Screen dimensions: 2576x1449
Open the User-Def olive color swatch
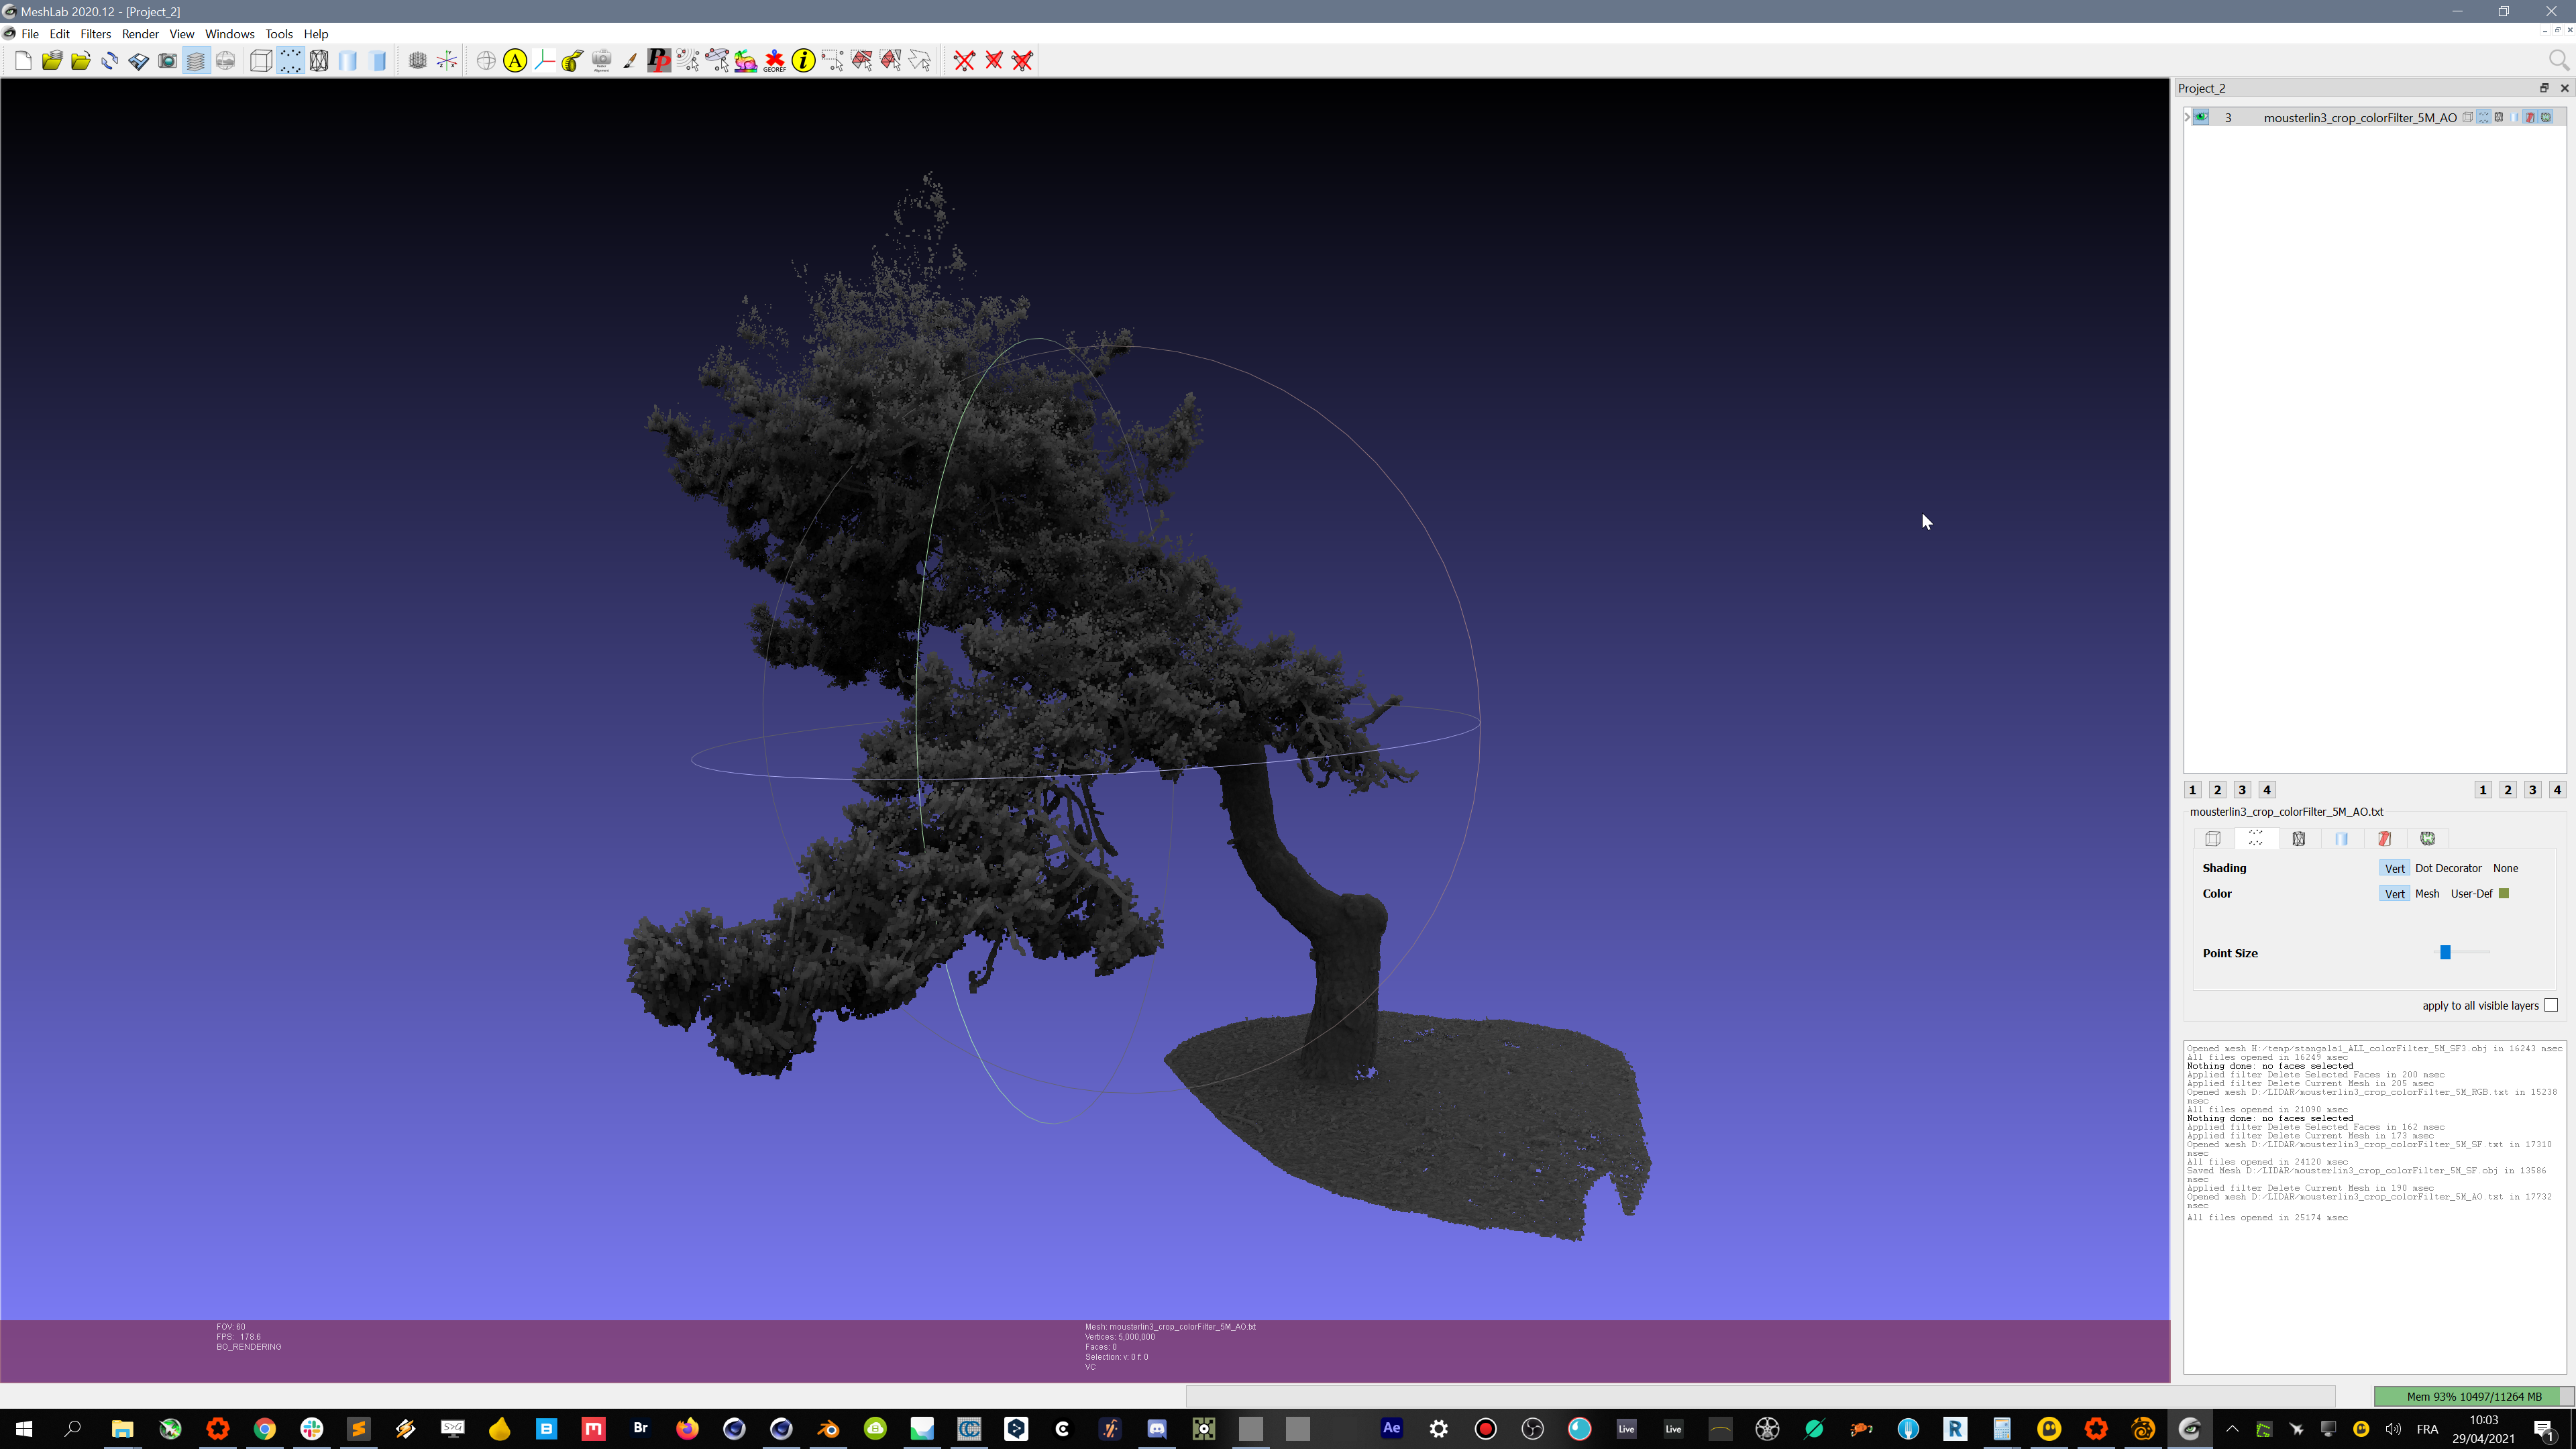click(x=2504, y=894)
